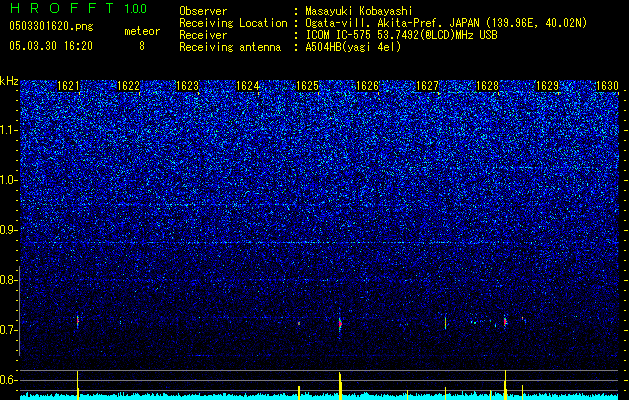Click the 'Receiving Location' label
The width and height of the screenshot is (629, 400).
(233, 23)
